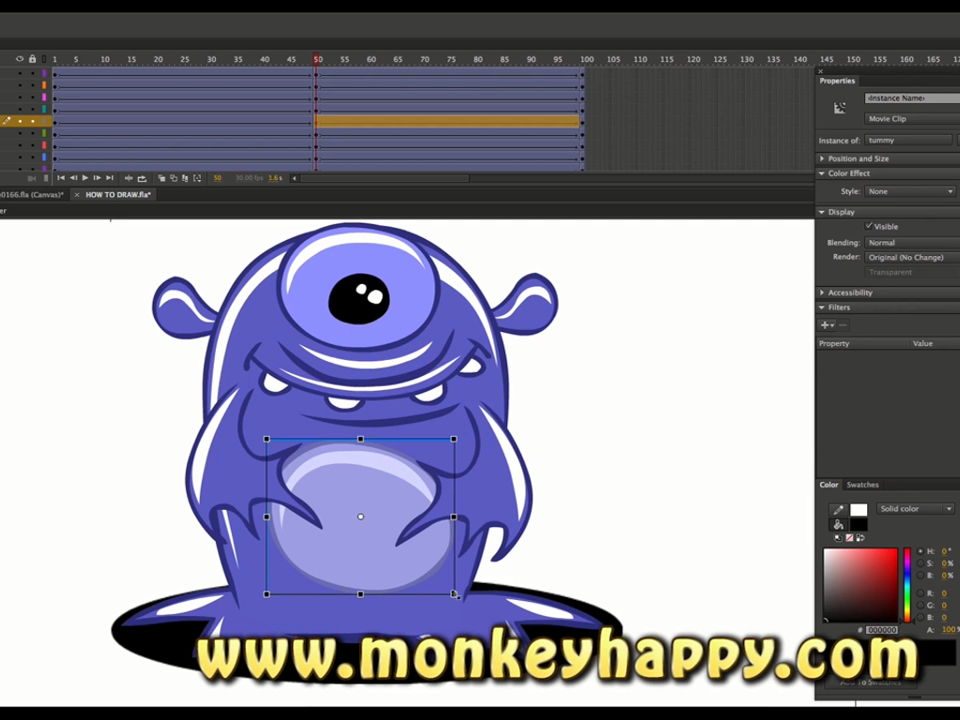Expand the Accessibility section
This screenshot has width=960, height=720.
pyautogui.click(x=822, y=293)
